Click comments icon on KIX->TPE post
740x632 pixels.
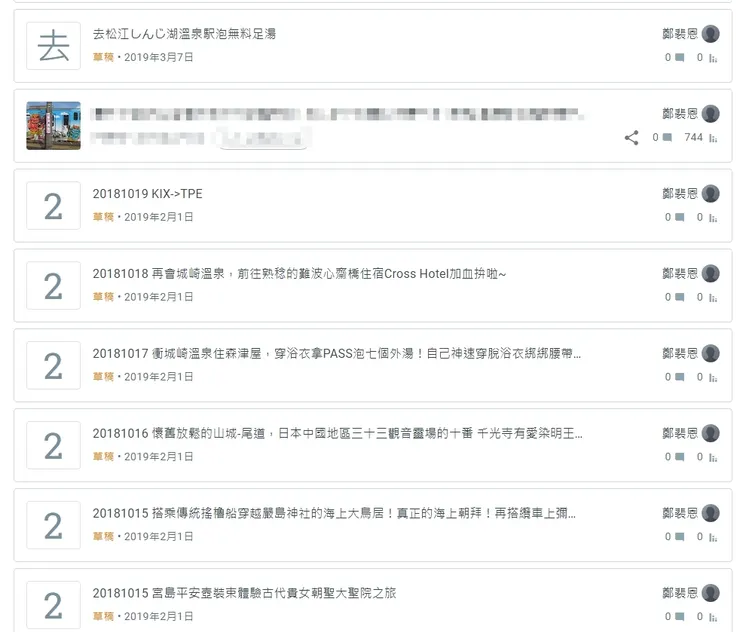pos(680,217)
